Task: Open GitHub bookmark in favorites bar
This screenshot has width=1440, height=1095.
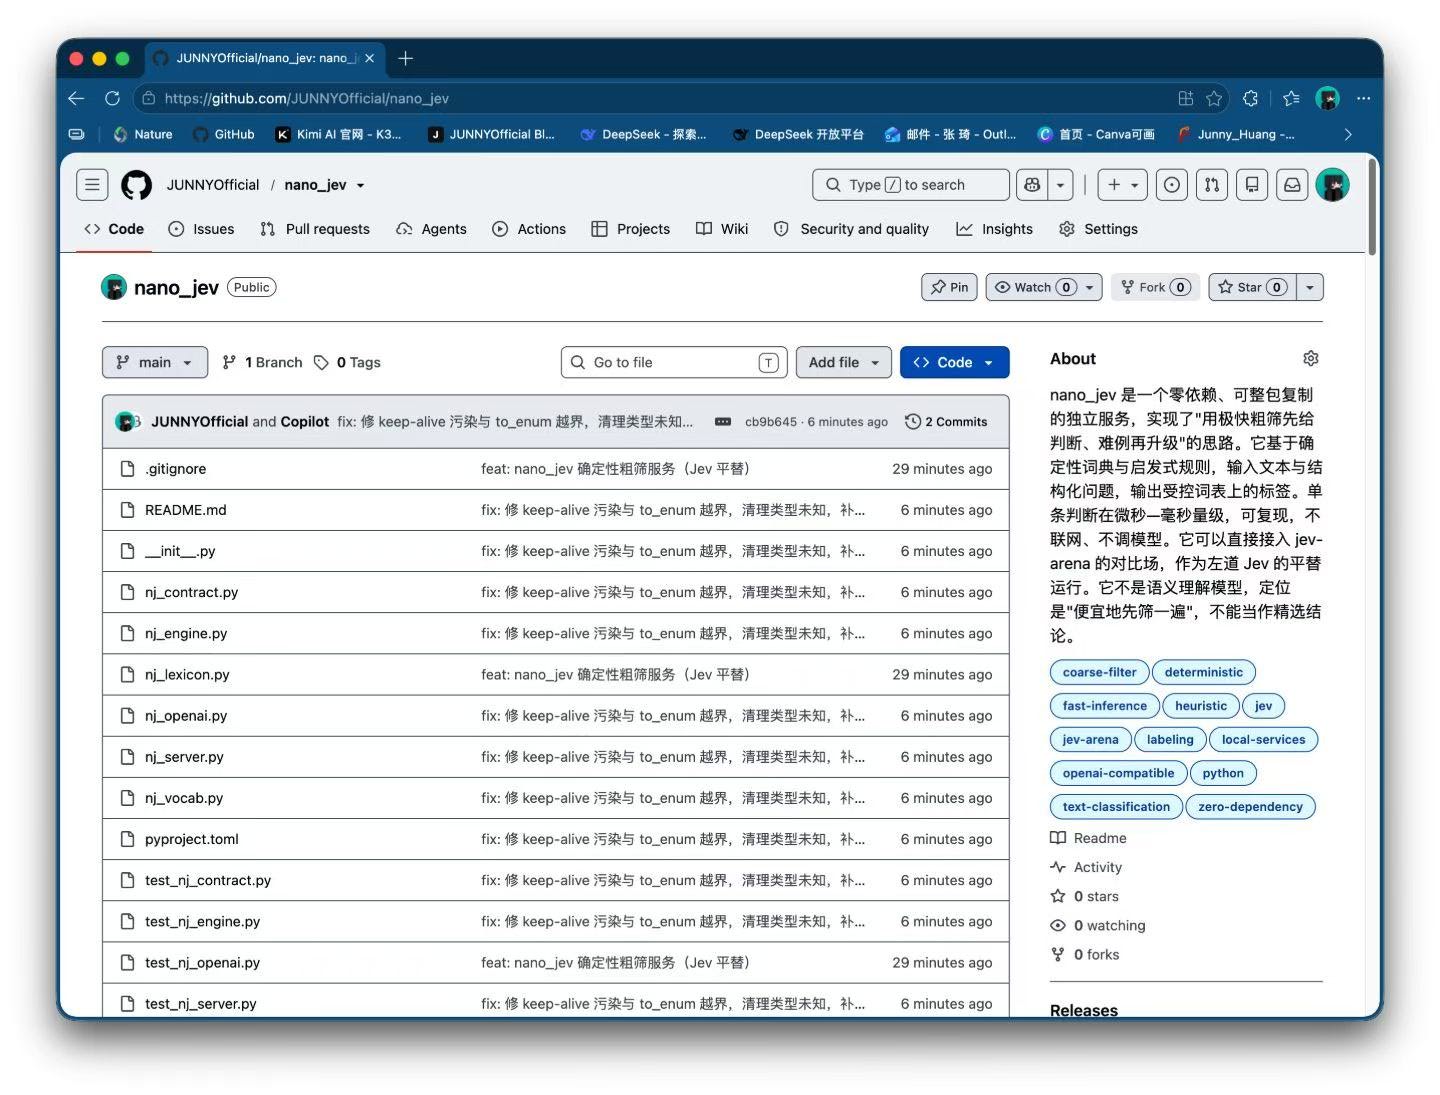Action: point(224,134)
